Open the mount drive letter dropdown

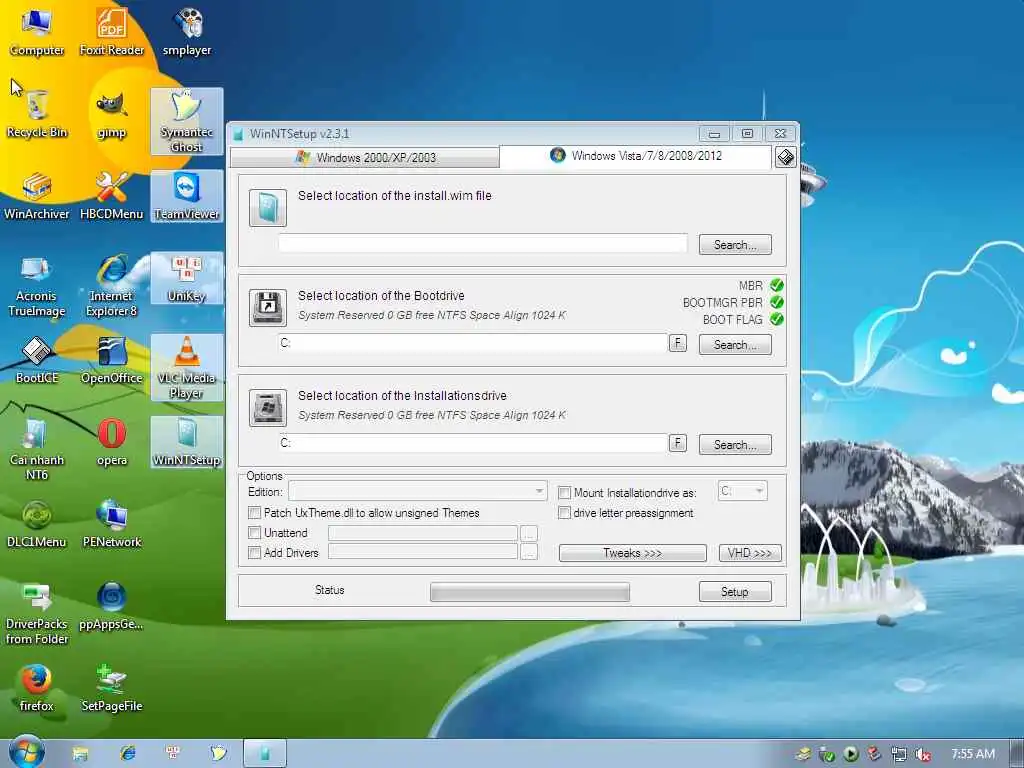pos(743,491)
